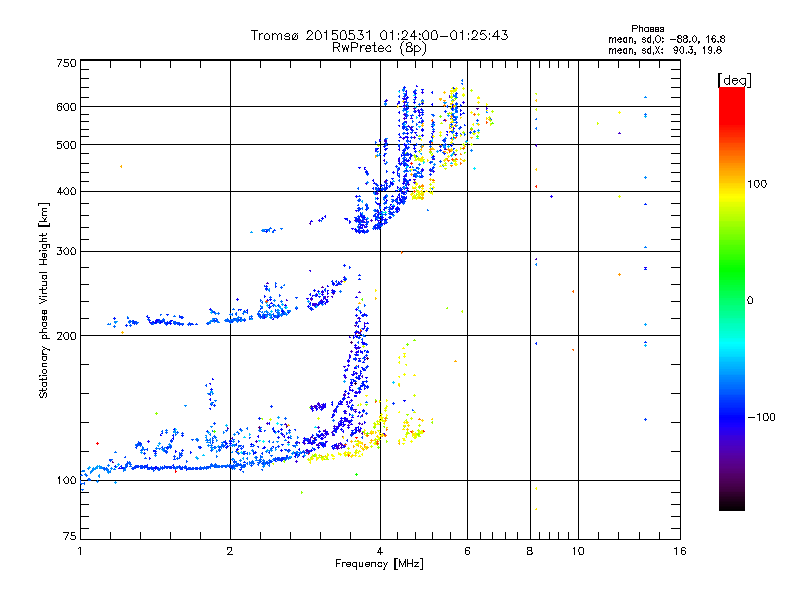This screenshot has height=600, width=800.
Task: Click the y-axis height label '100'
Action: coord(66,480)
